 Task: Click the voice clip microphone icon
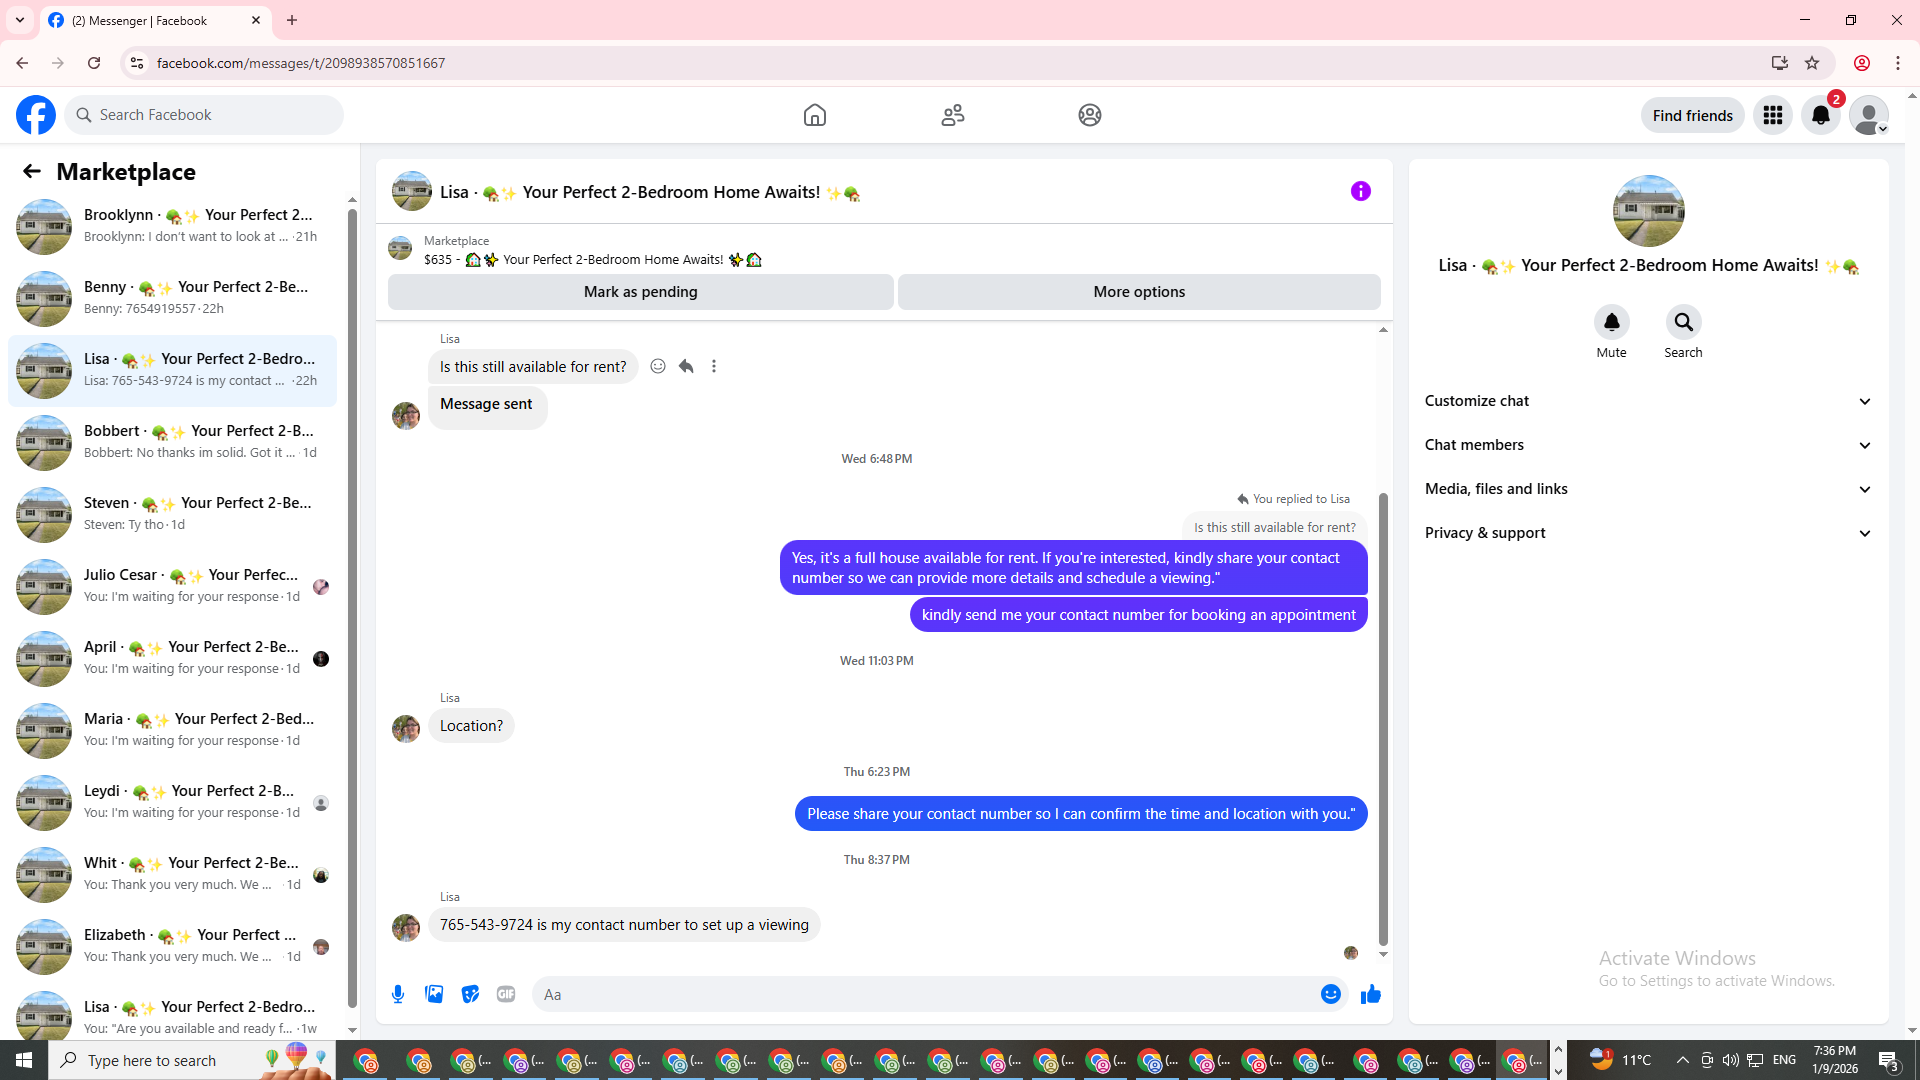[398, 994]
